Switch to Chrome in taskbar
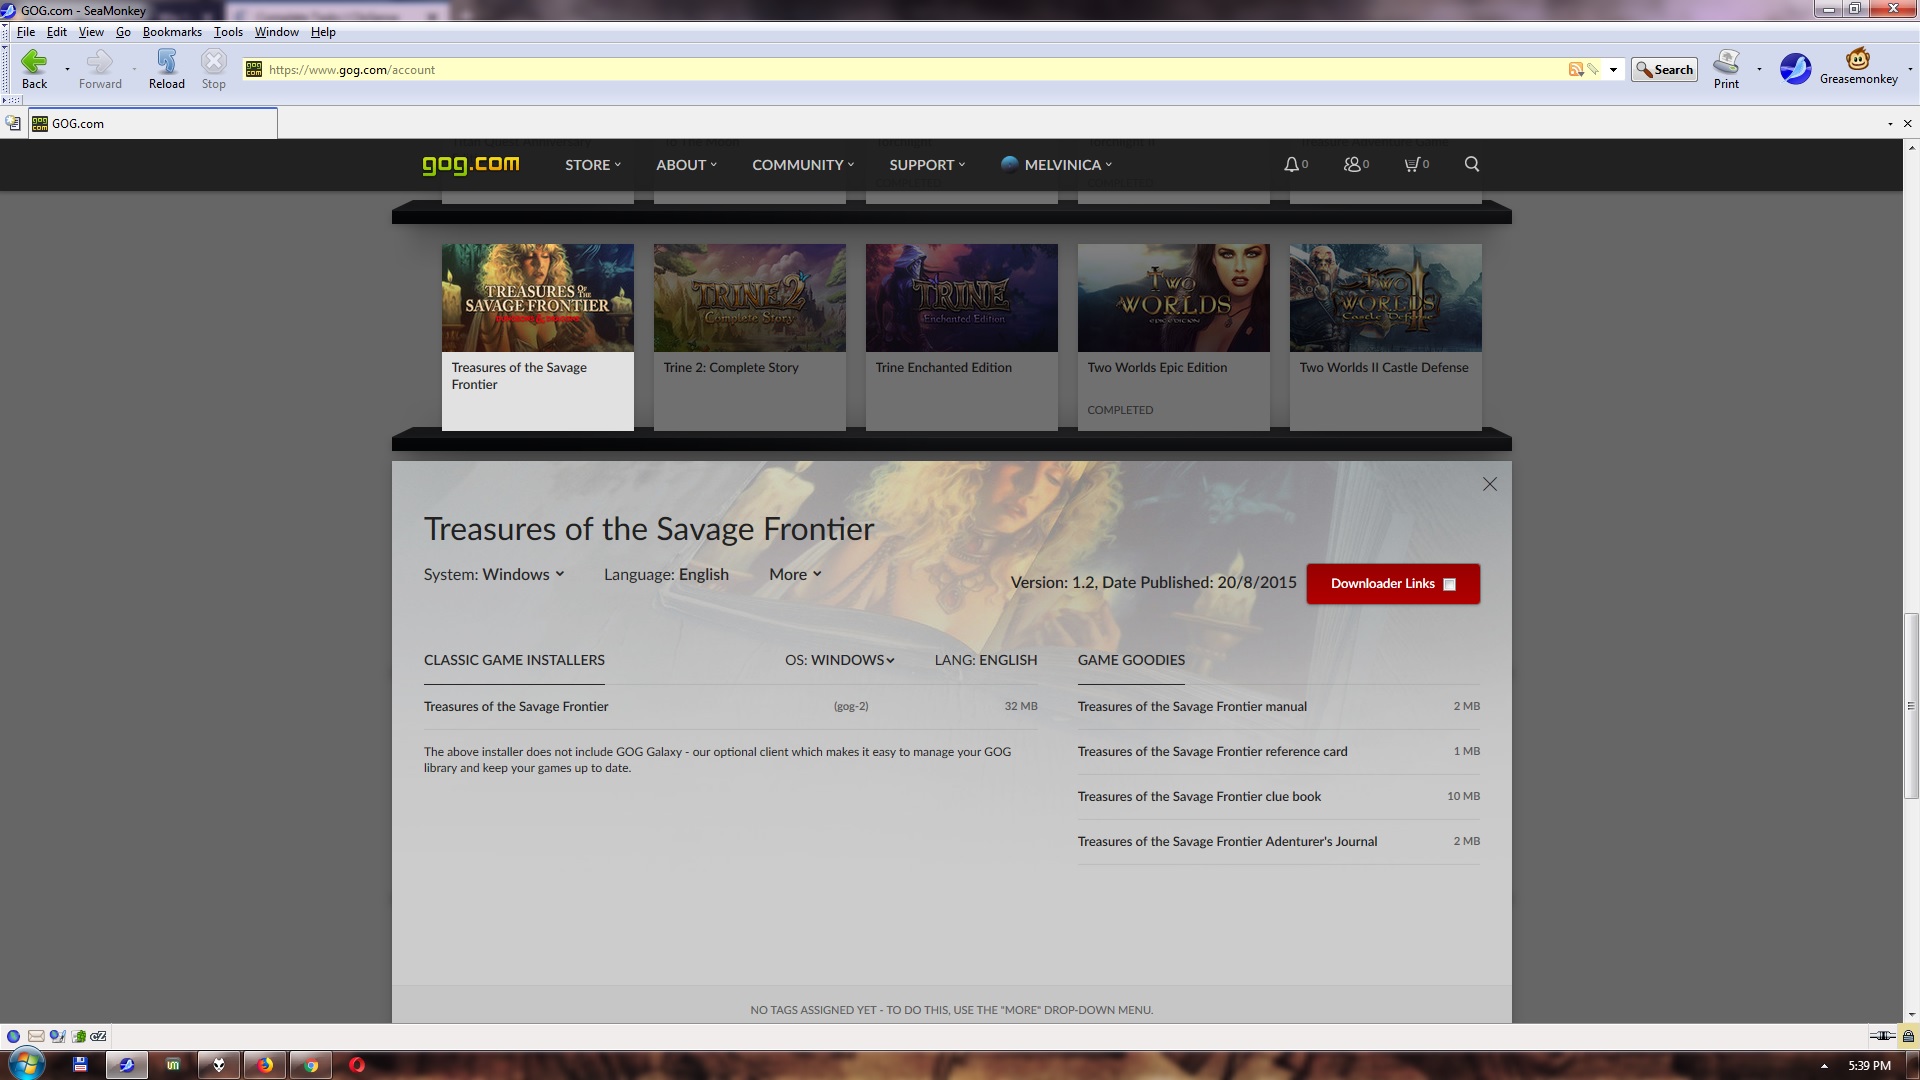 [311, 1065]
